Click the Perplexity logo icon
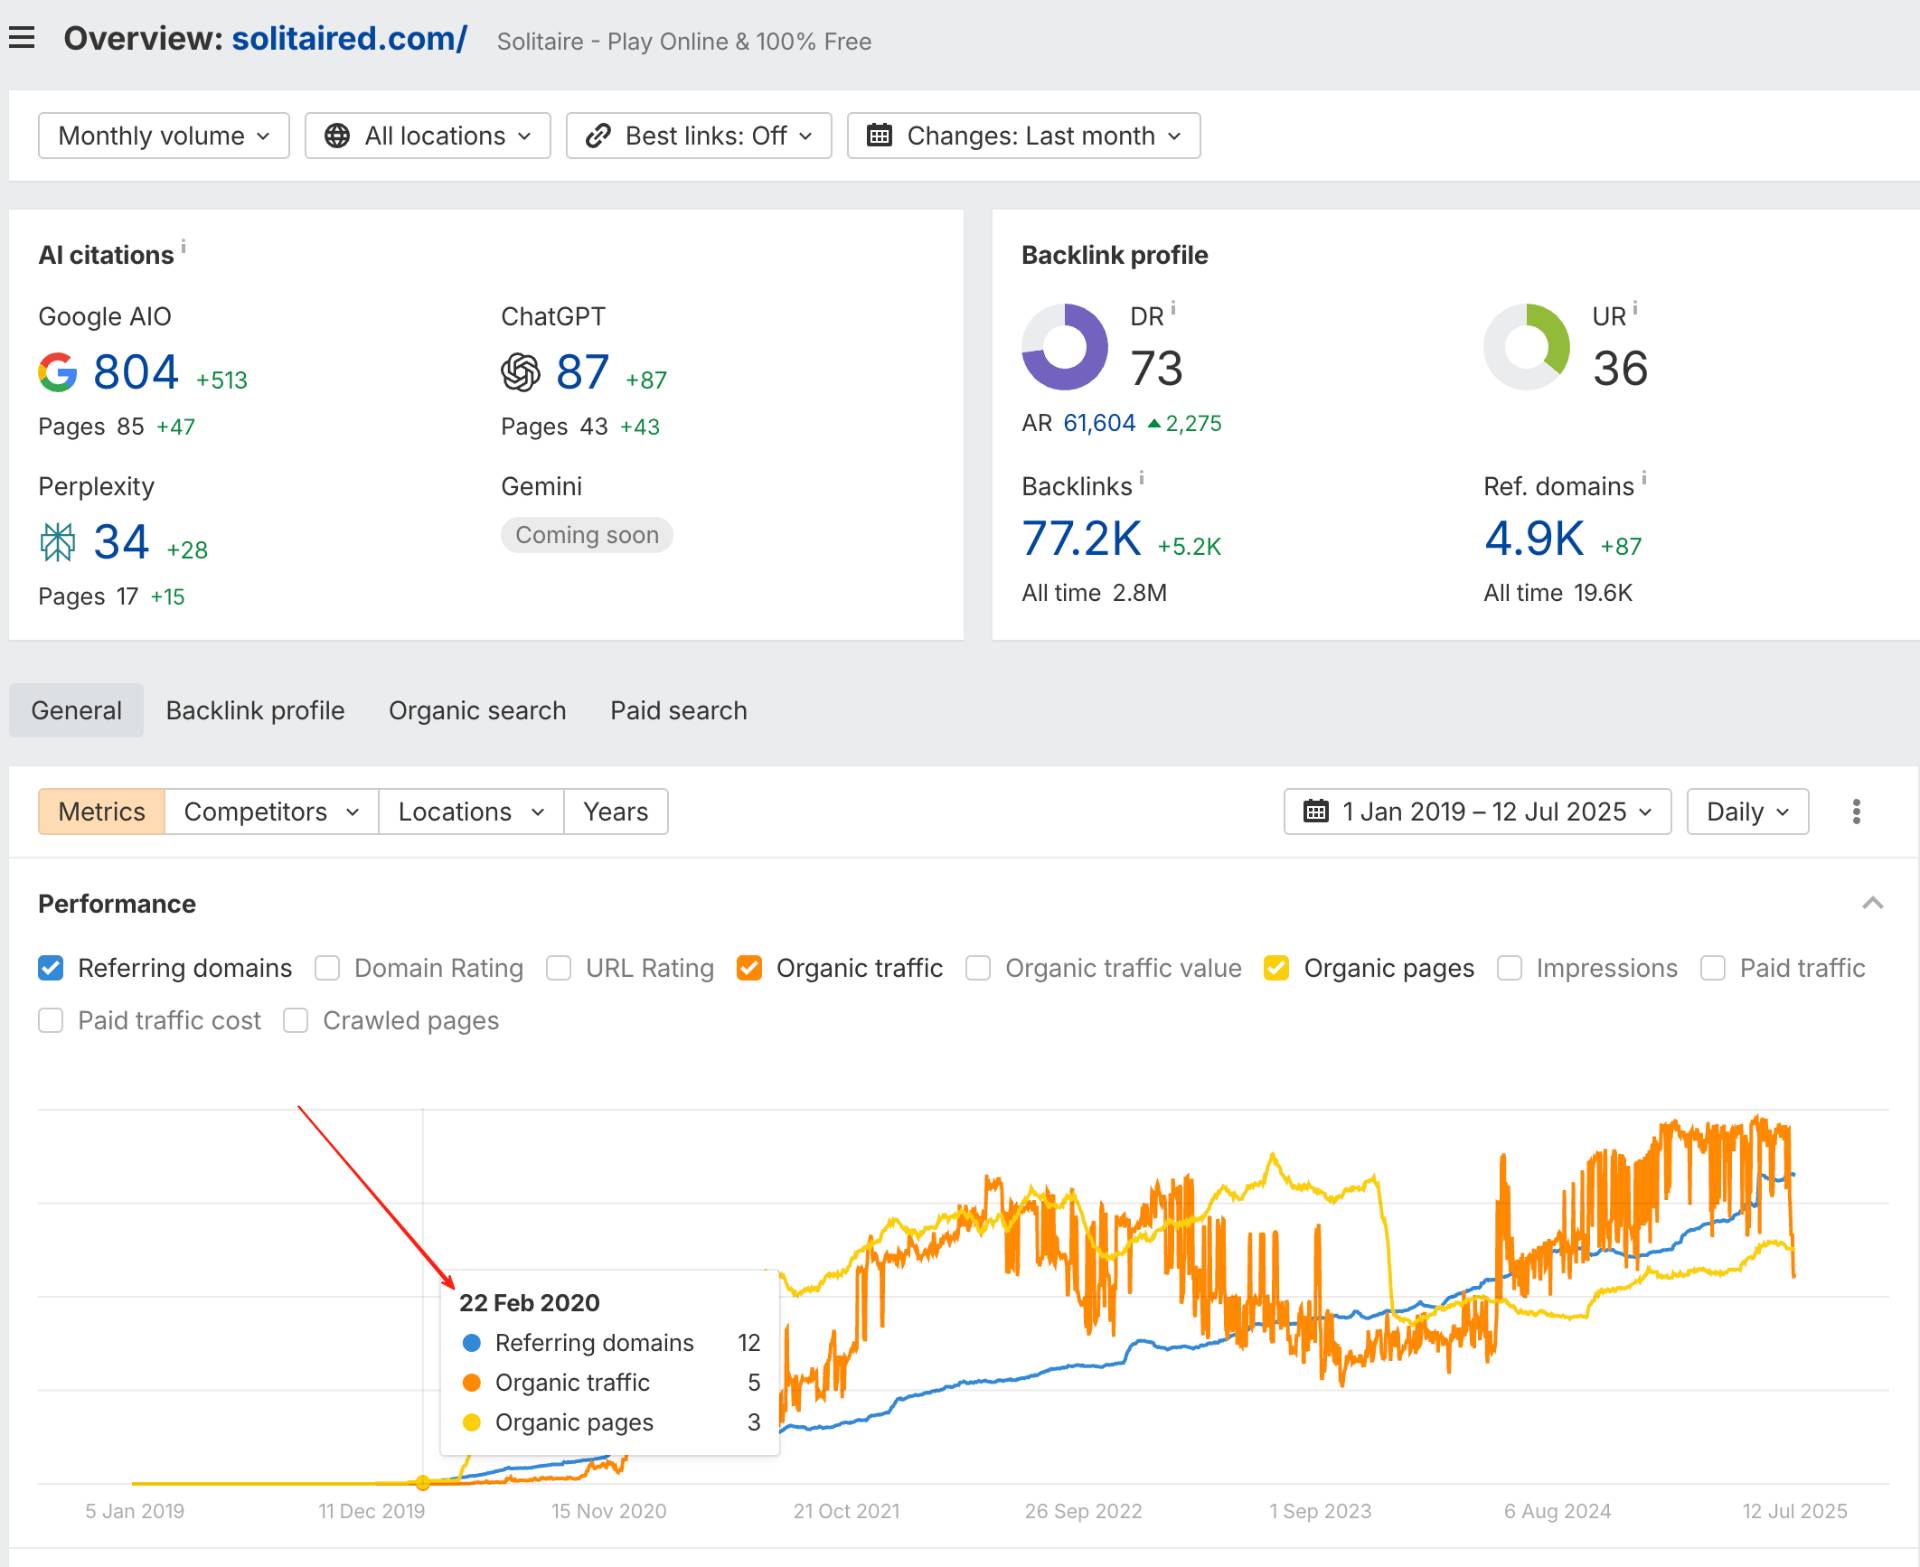1920x1567 pixels. pyautogui.click(x=58, y=542)
